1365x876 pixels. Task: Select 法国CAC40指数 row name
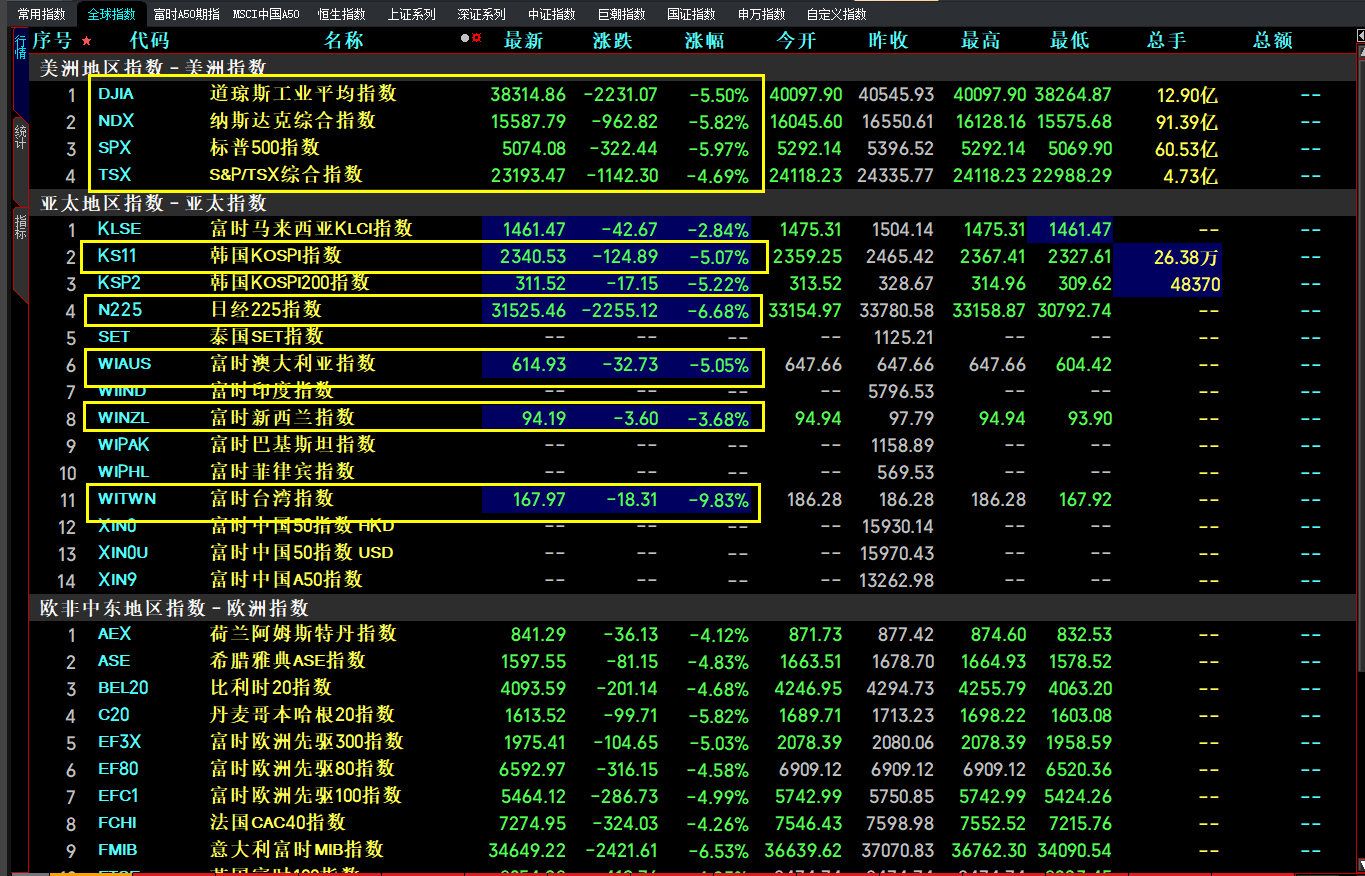[278, 823]
